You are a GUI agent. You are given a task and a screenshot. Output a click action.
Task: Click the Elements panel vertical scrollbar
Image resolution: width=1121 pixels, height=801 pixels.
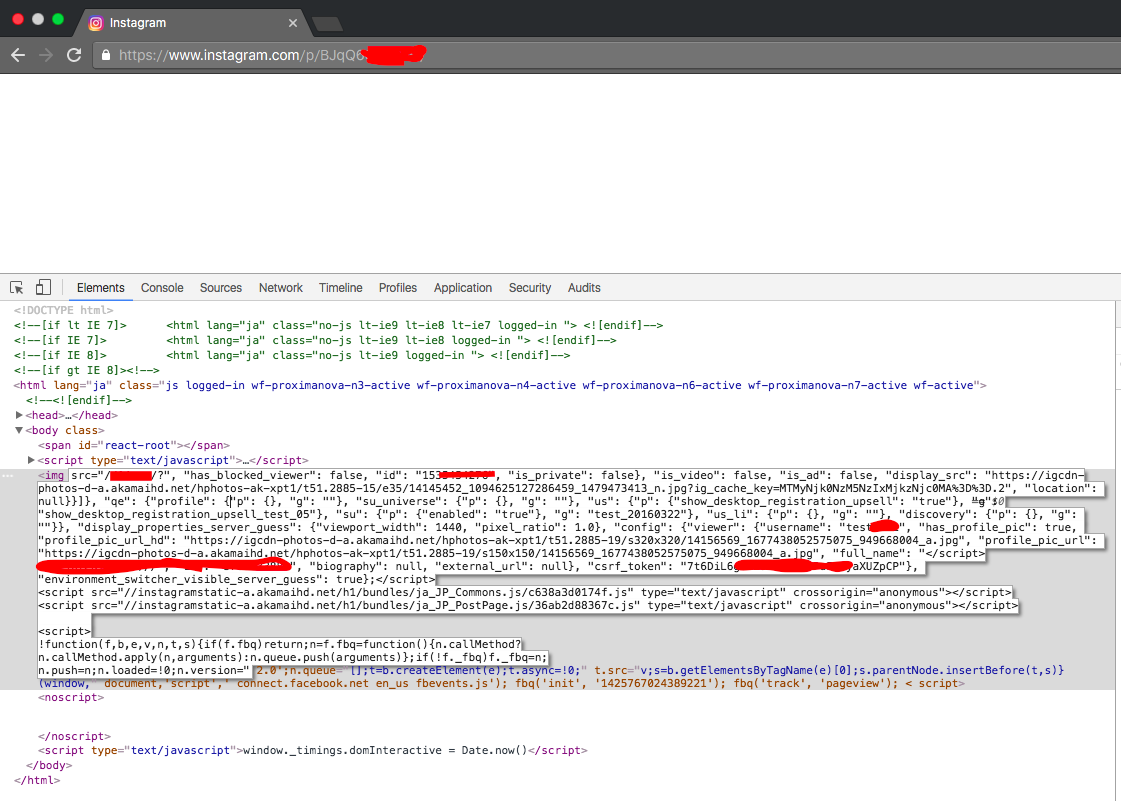1117,551
